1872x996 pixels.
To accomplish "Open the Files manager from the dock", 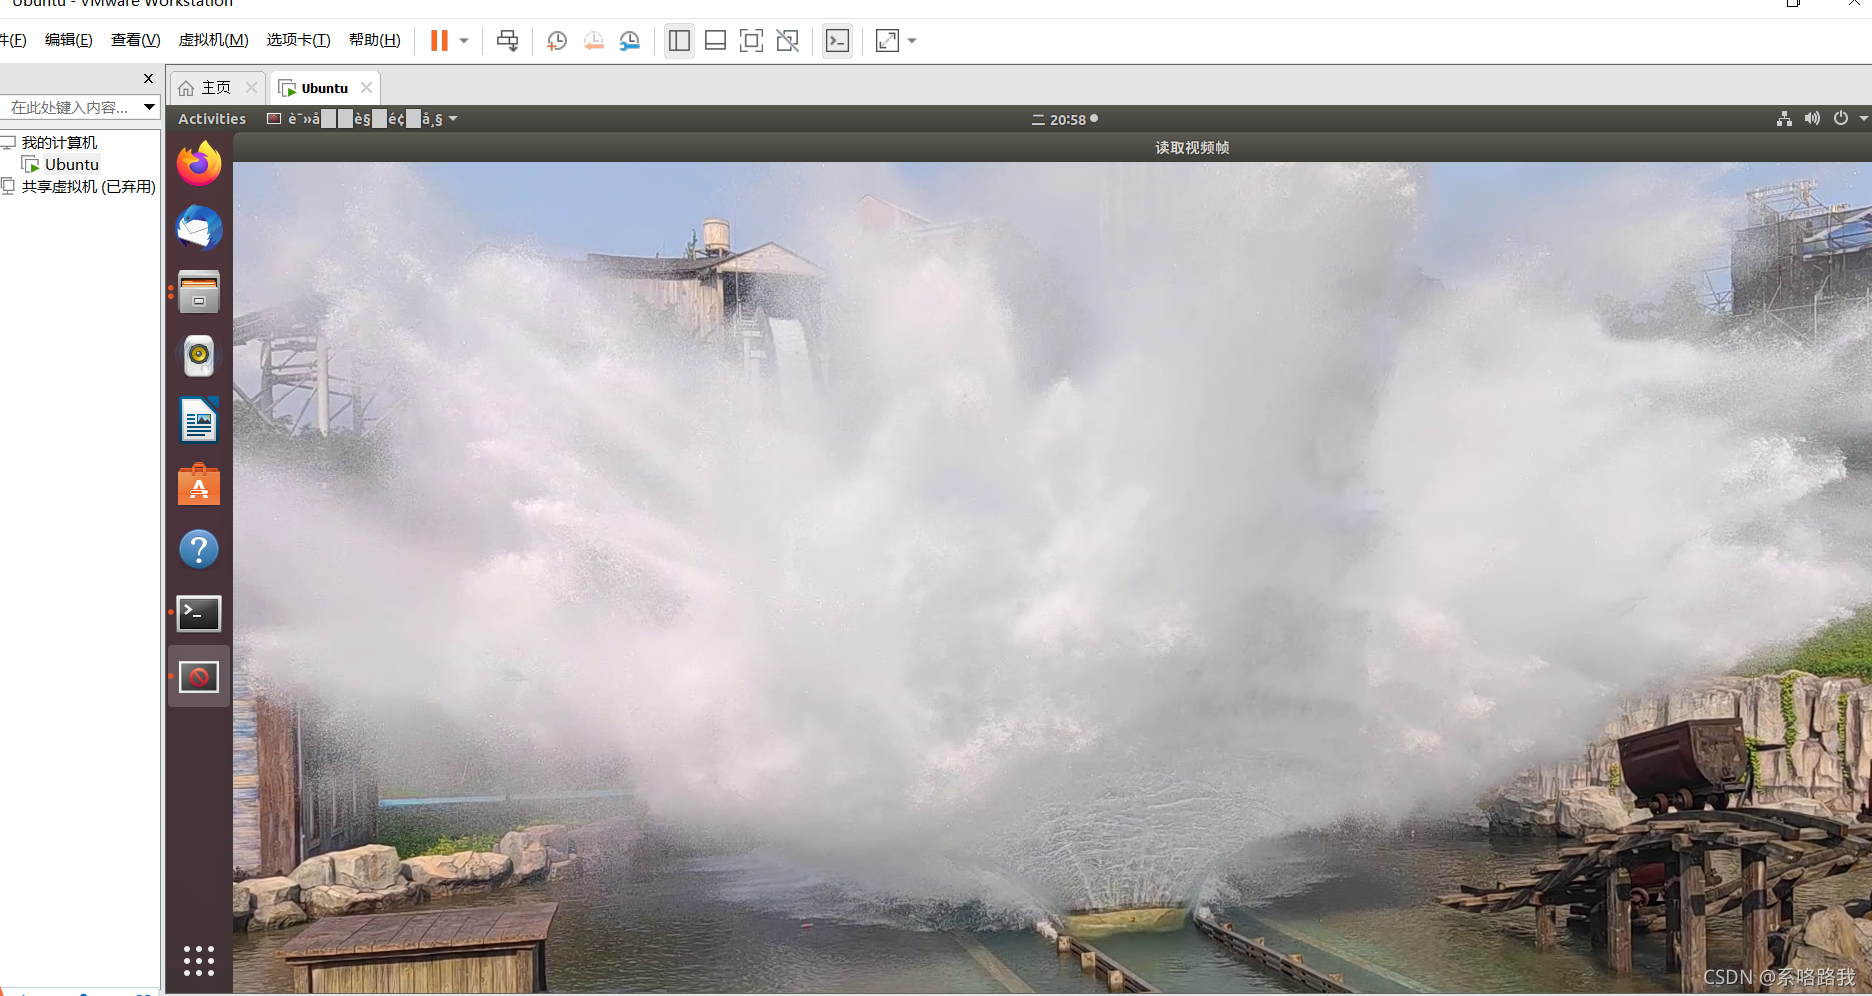I will pyautogui.click(x=199, y=292).
